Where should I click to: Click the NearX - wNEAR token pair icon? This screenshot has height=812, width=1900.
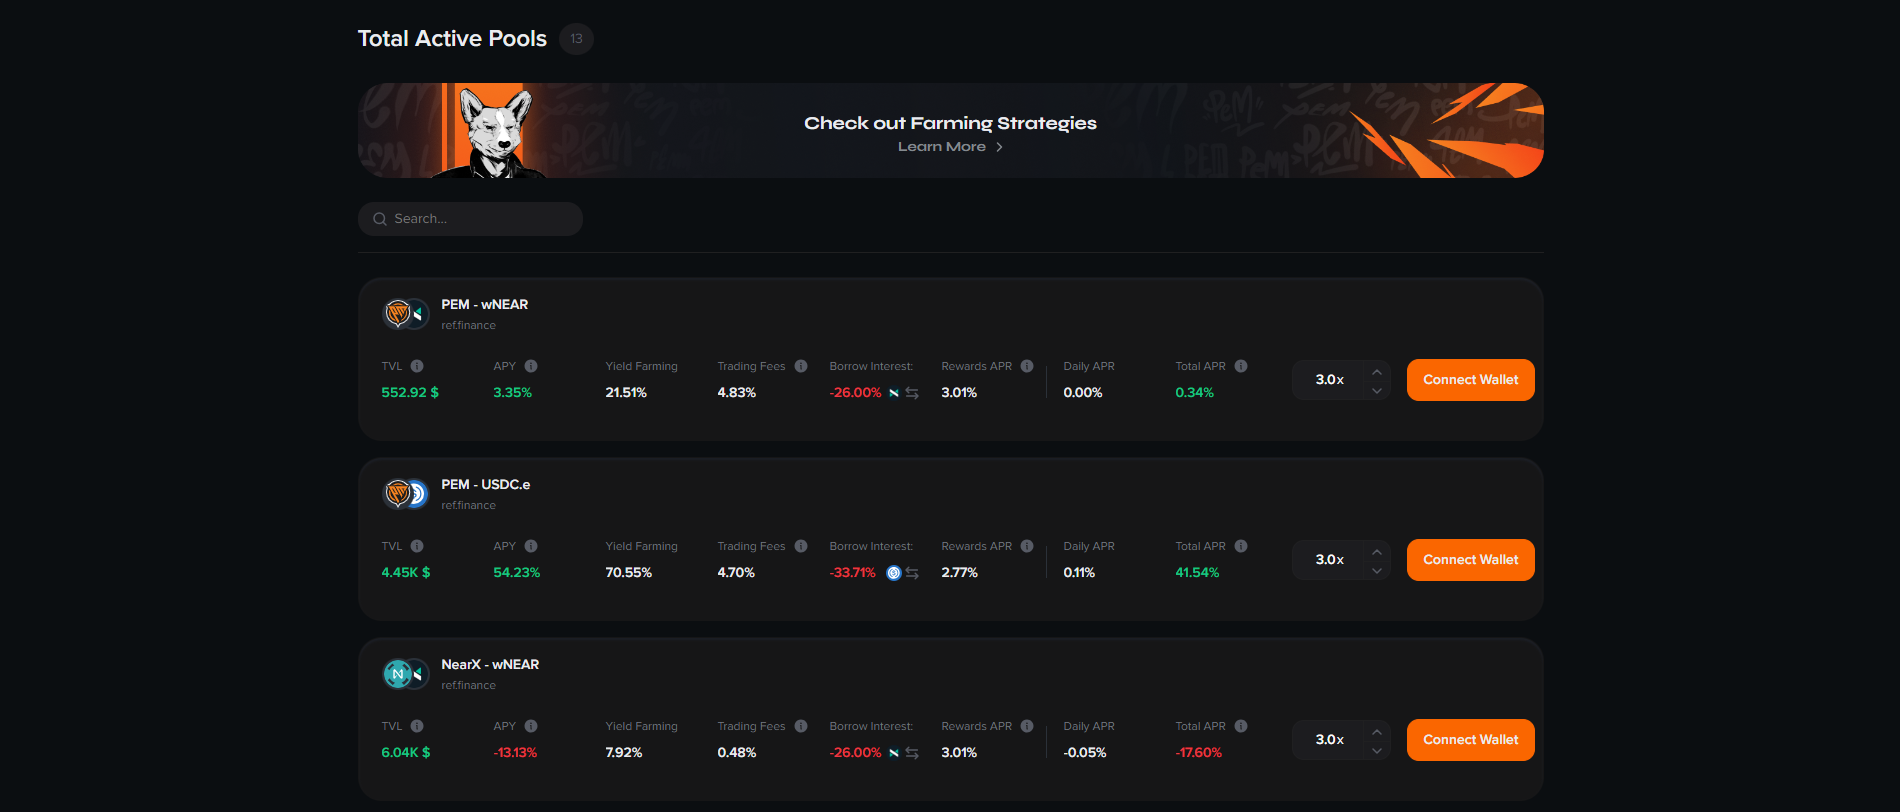406,674
